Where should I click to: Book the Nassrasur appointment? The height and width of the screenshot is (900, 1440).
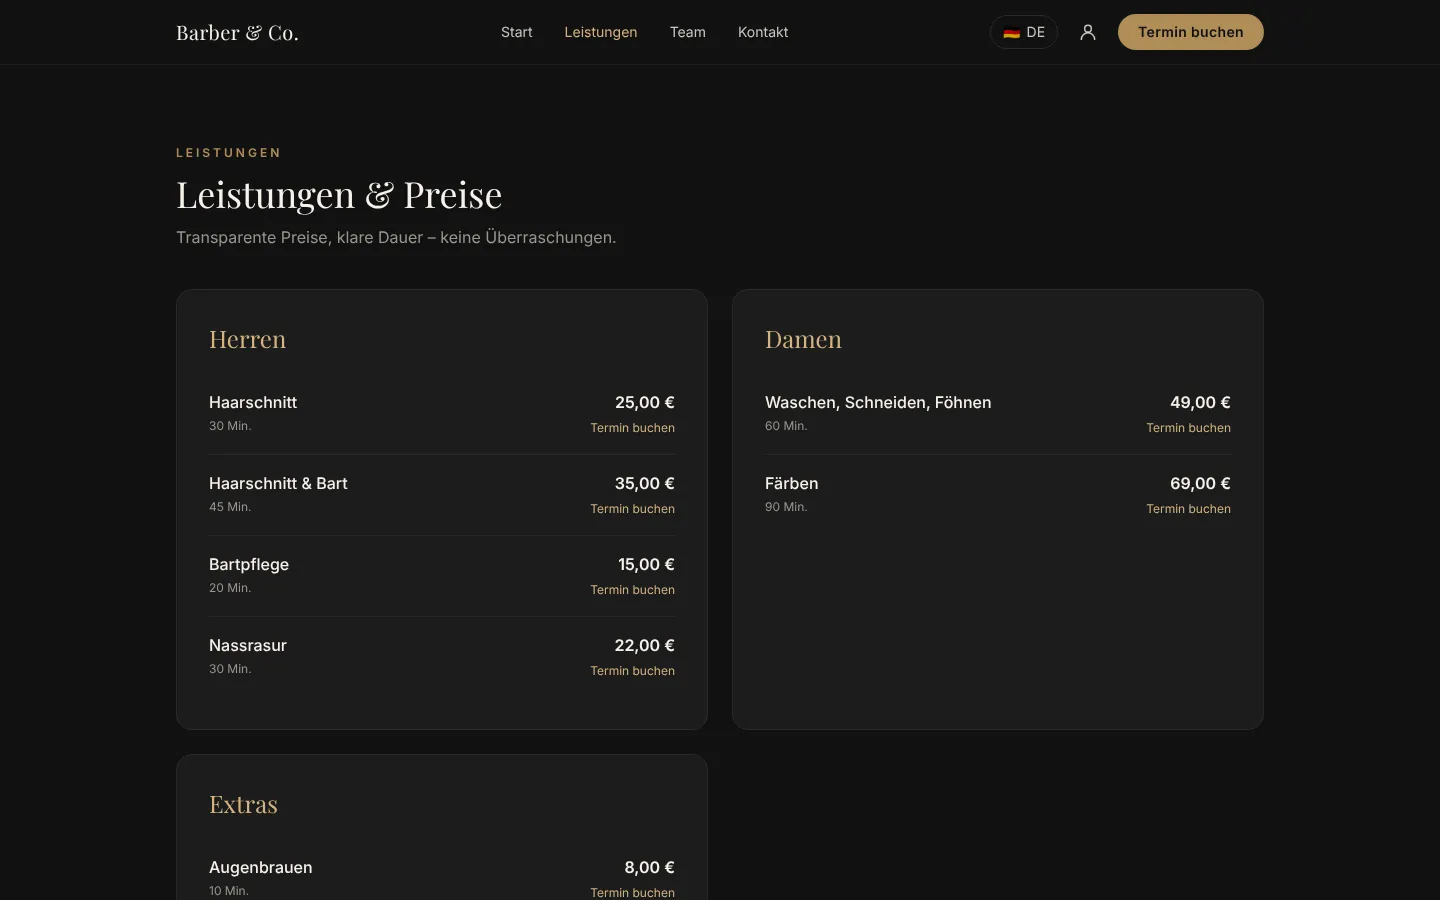click(x=632, y=671)
